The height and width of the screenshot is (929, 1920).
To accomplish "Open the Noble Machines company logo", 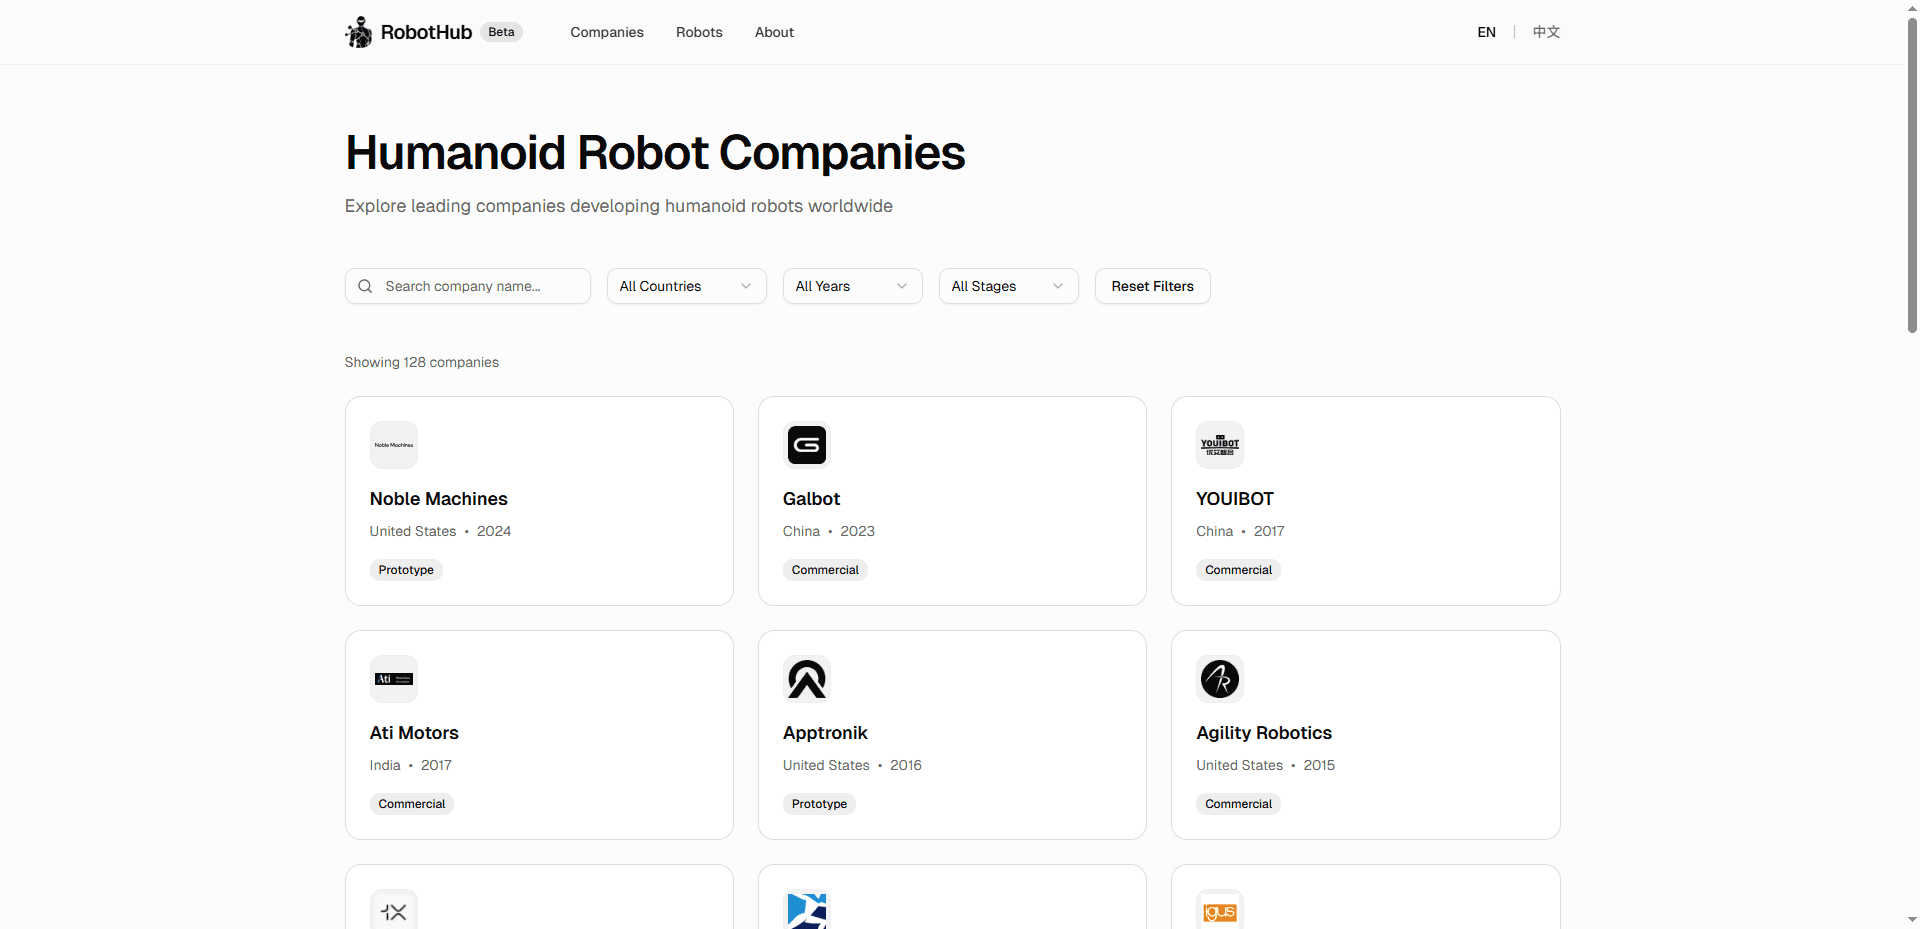I will (x=393, y=444).
